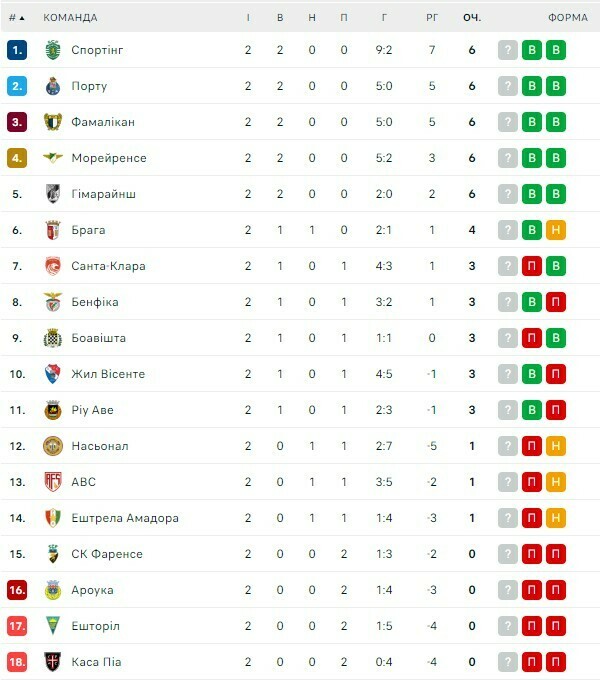Click the КОМАНДА column header
Viewport: 600px width, 680px height.
tap(70, 17)
